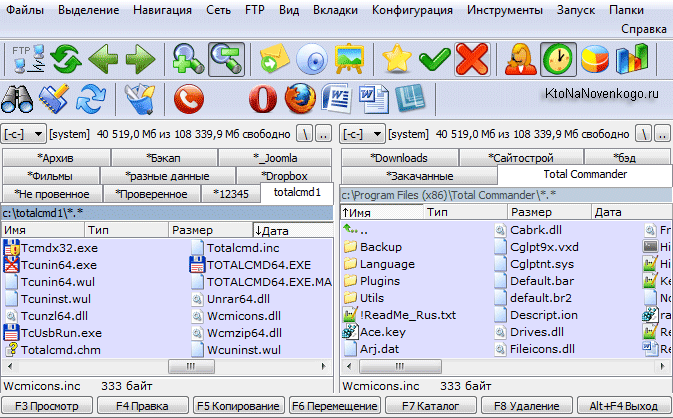This screenshot has height=418, width=673.
Task: Click the red phone handset icon
Action: tap(188, 99)
